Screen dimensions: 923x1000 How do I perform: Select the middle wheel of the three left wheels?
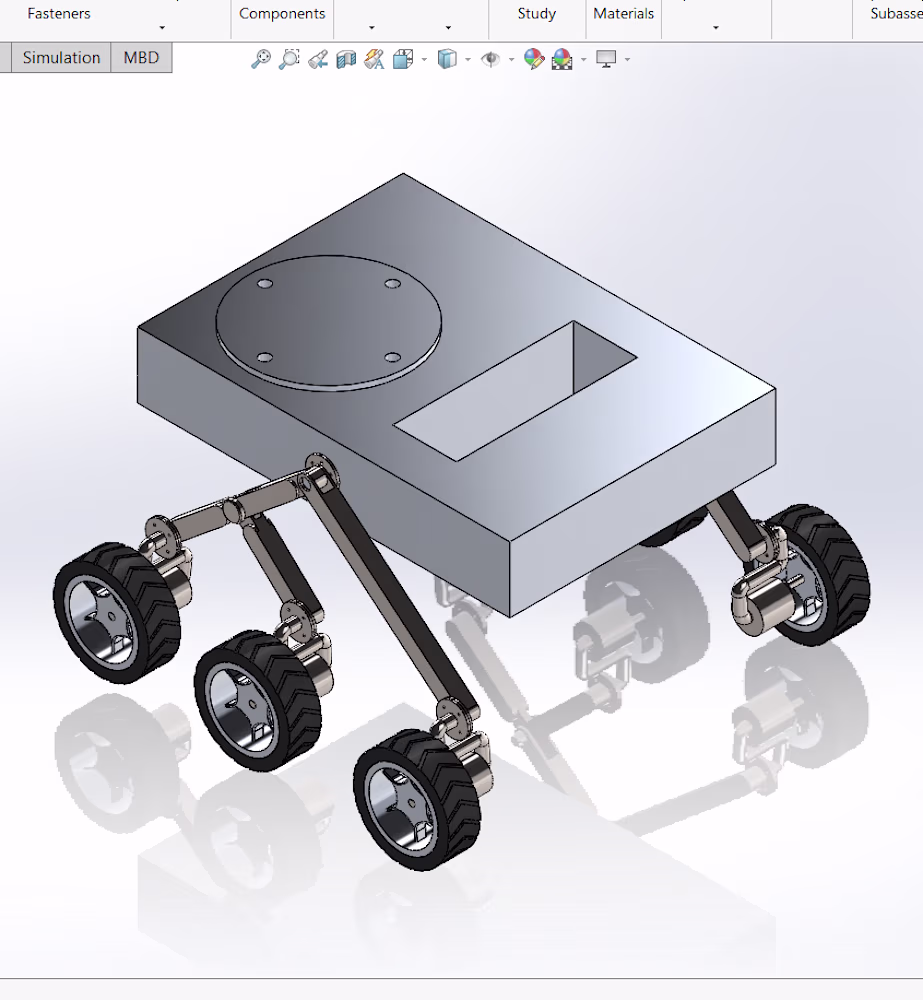(x=258, y=700)
